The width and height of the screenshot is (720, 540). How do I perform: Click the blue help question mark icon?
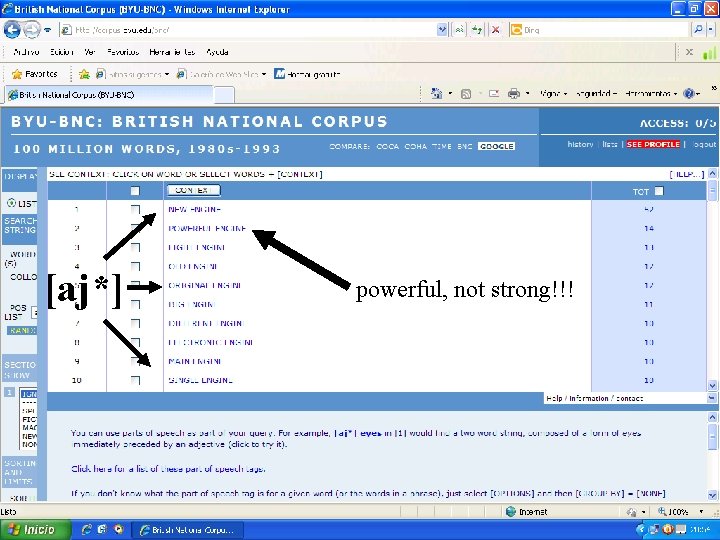pyautogui.click(x=688, y=94)
